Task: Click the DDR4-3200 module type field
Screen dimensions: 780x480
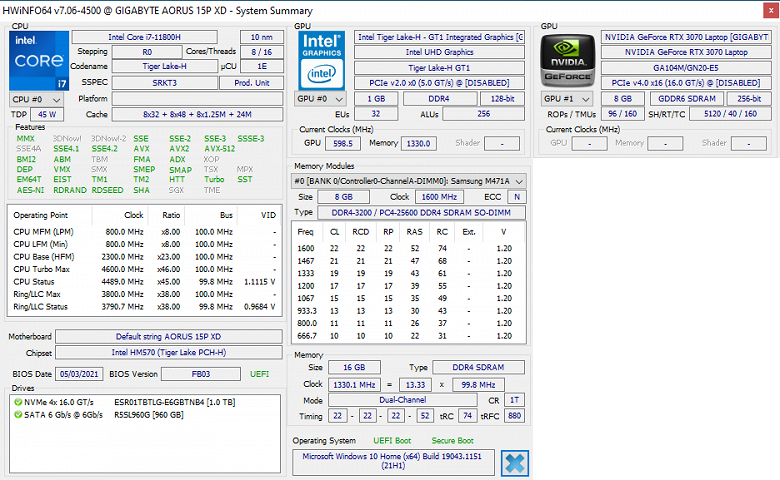Action: click(421, 213)
